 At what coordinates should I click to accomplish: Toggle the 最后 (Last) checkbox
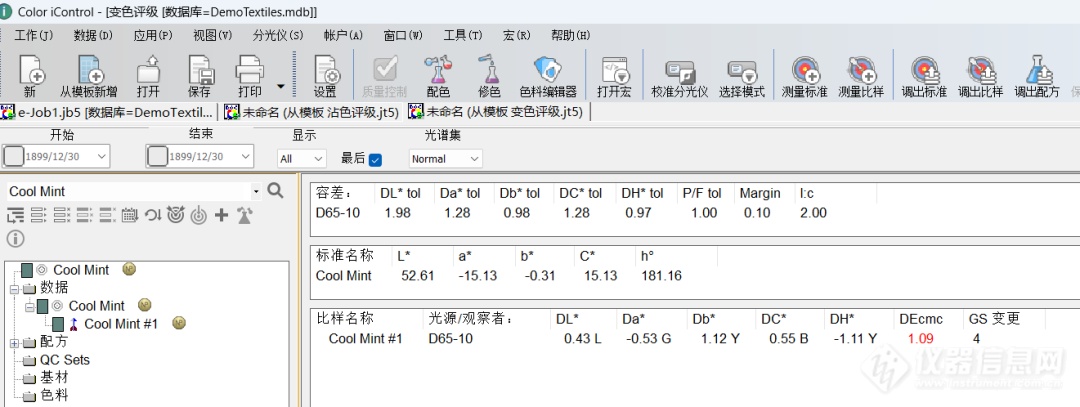coord(375,160)
